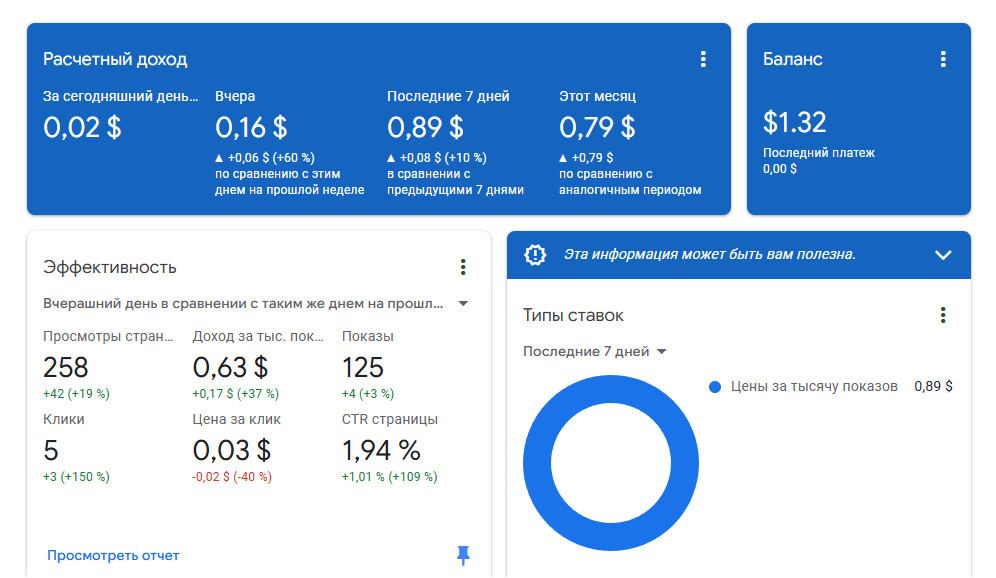The height and width of the screenshot is (578, 996).
Task: Click the CTR страницы value 1,94 %
Action: pyautogui.click(x=381, y=450)
